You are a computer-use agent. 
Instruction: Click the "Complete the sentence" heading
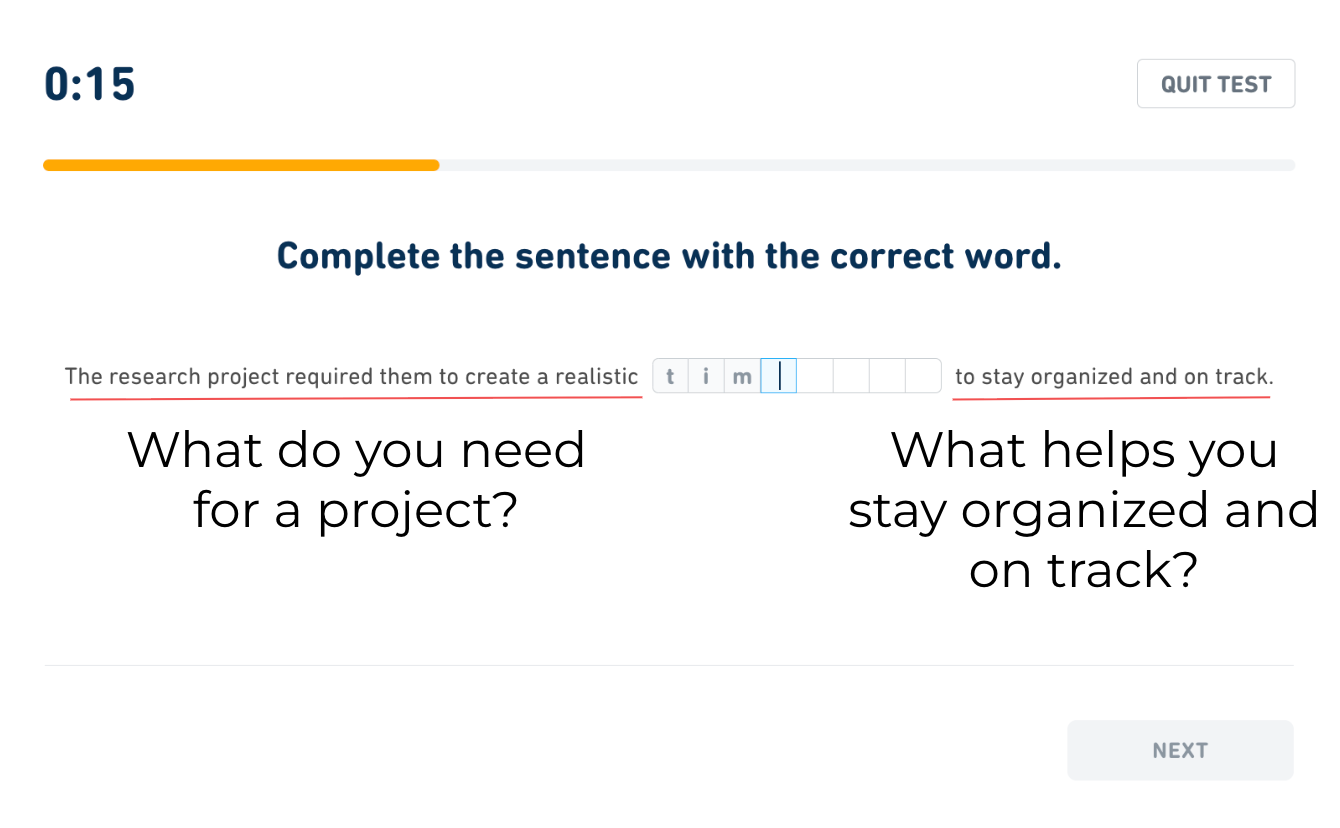click(x=669, y=257)
